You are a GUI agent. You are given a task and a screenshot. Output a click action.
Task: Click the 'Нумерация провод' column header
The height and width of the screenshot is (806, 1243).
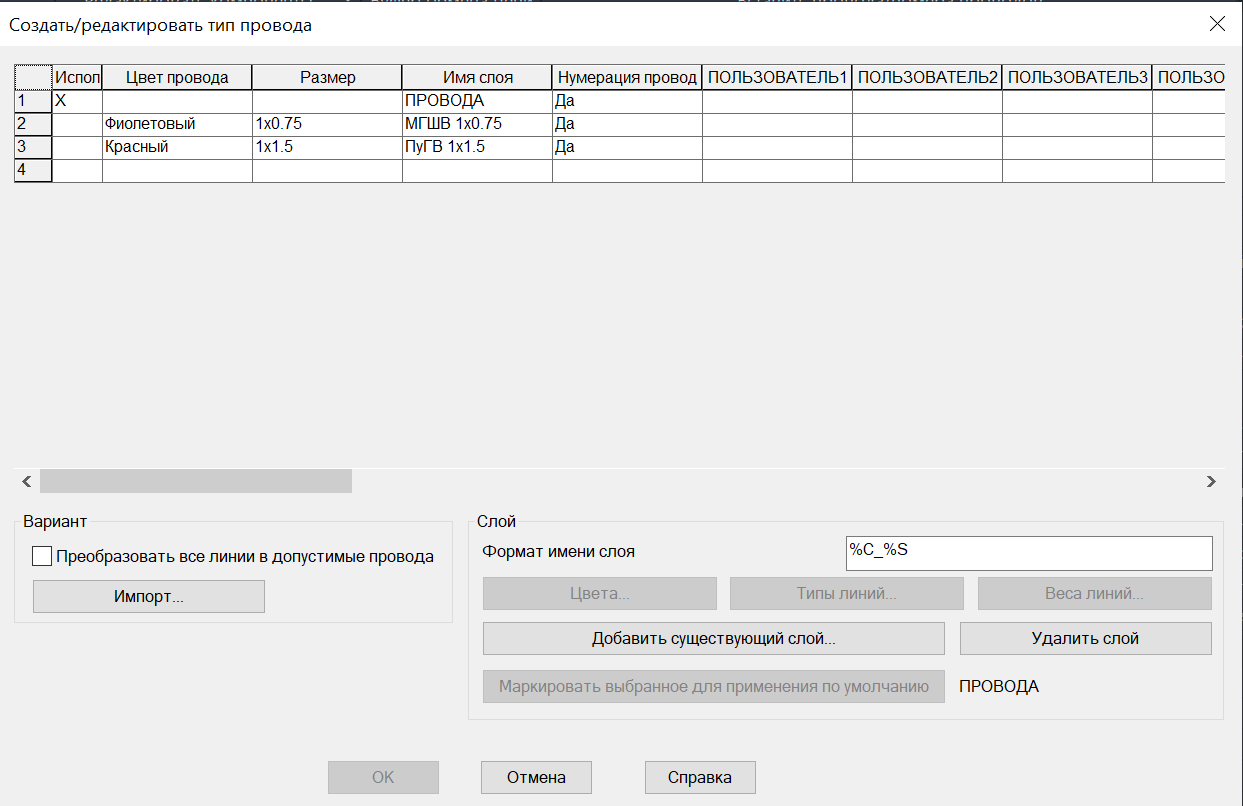(x=627, y=78)
